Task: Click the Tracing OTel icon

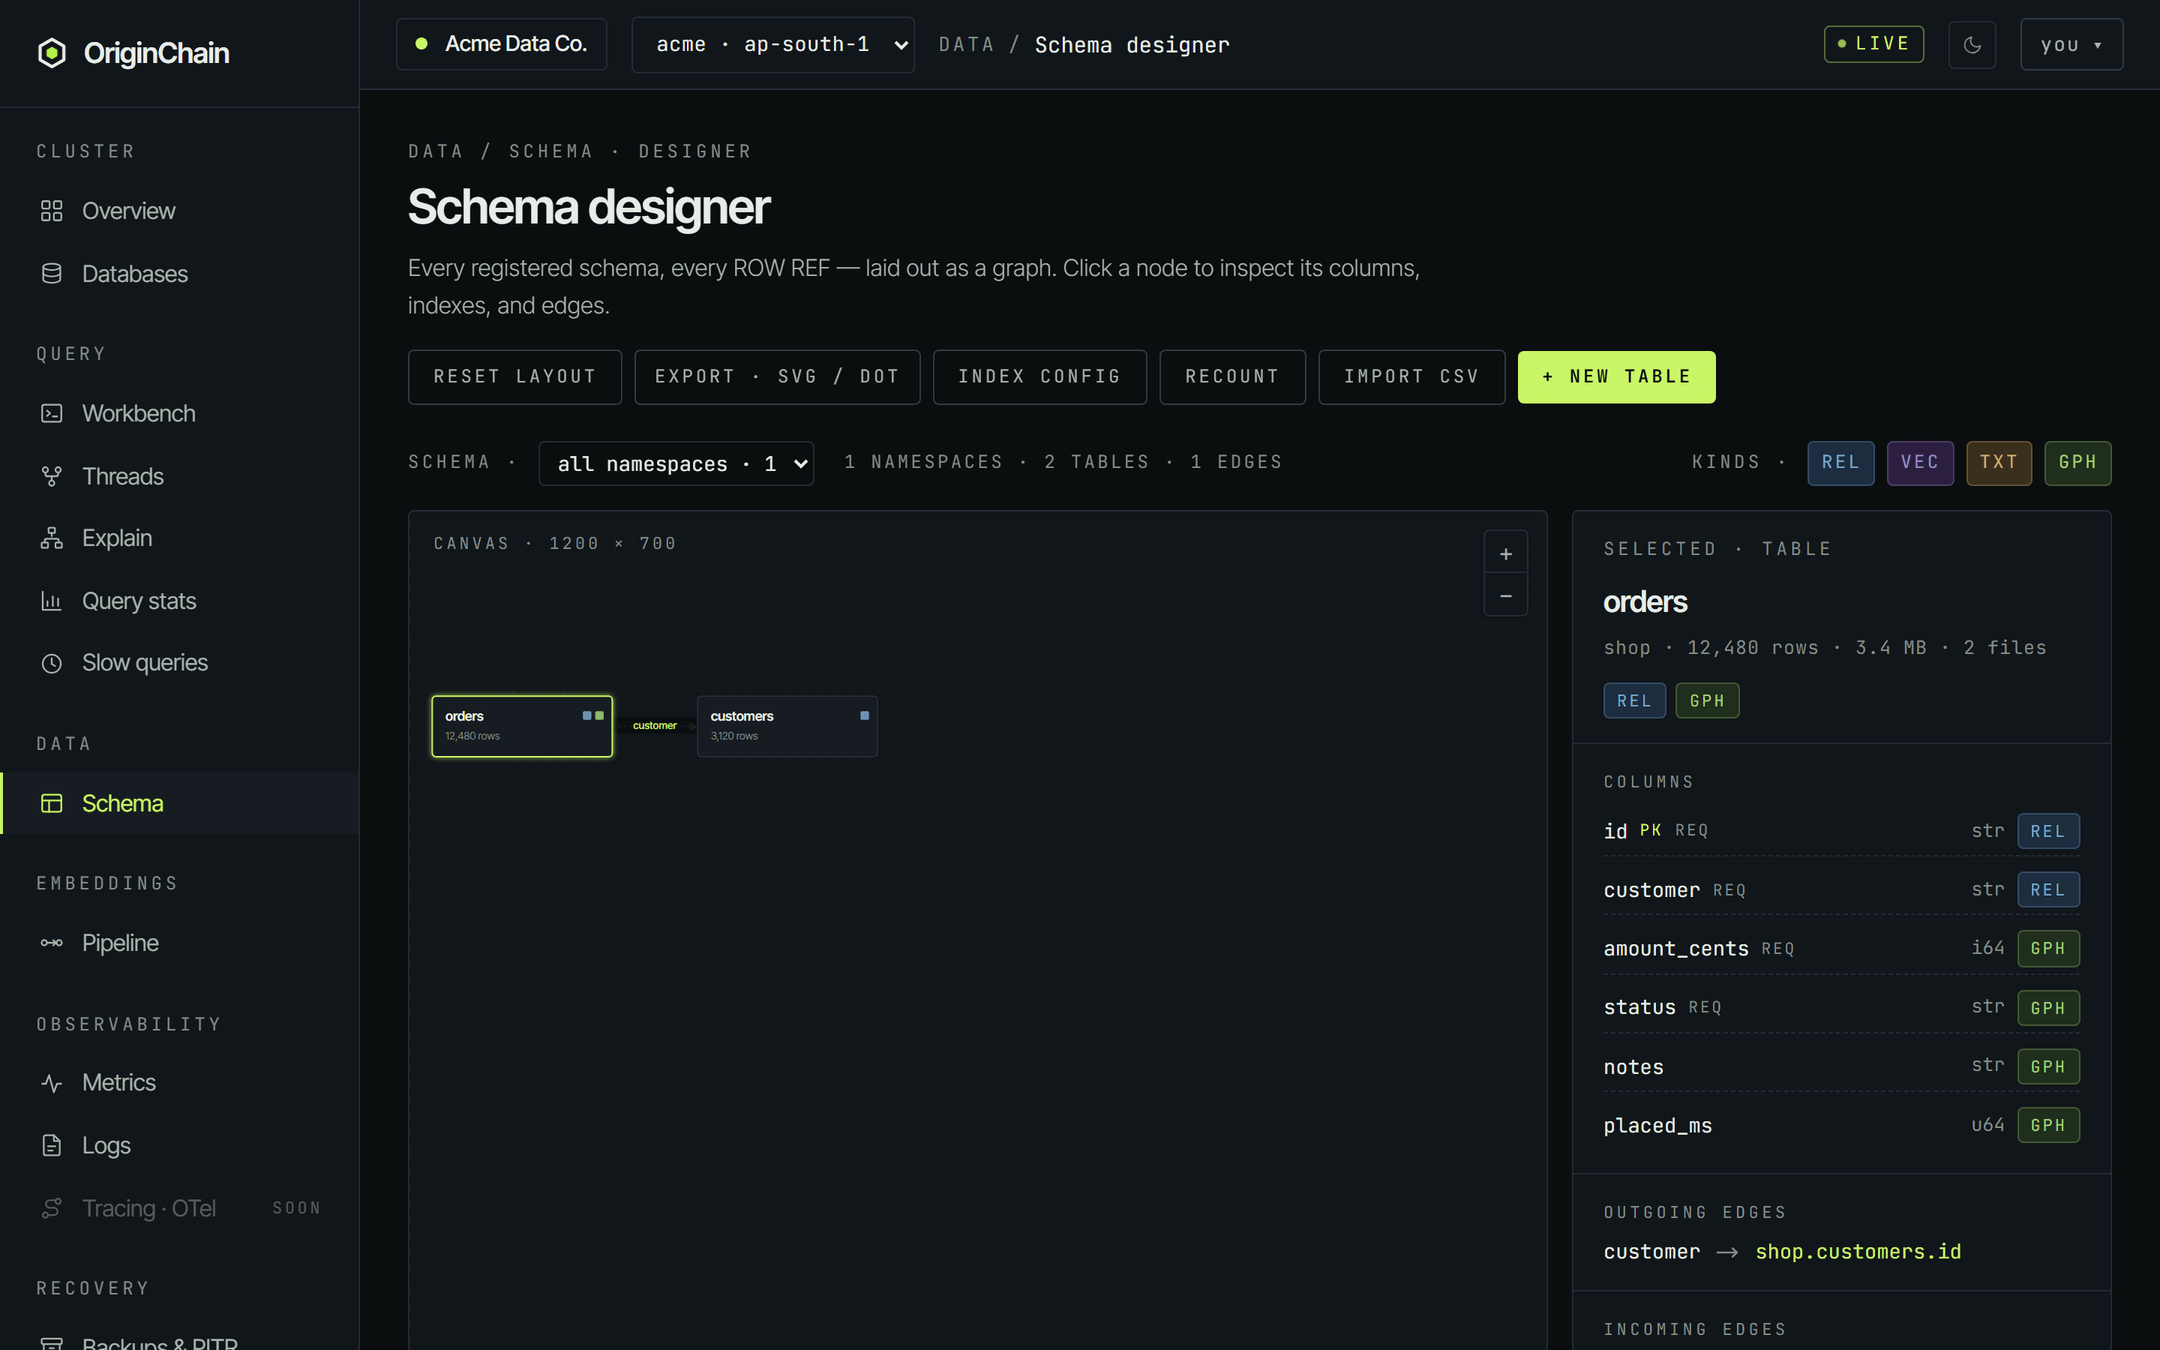Action: tap(52, 1208)
